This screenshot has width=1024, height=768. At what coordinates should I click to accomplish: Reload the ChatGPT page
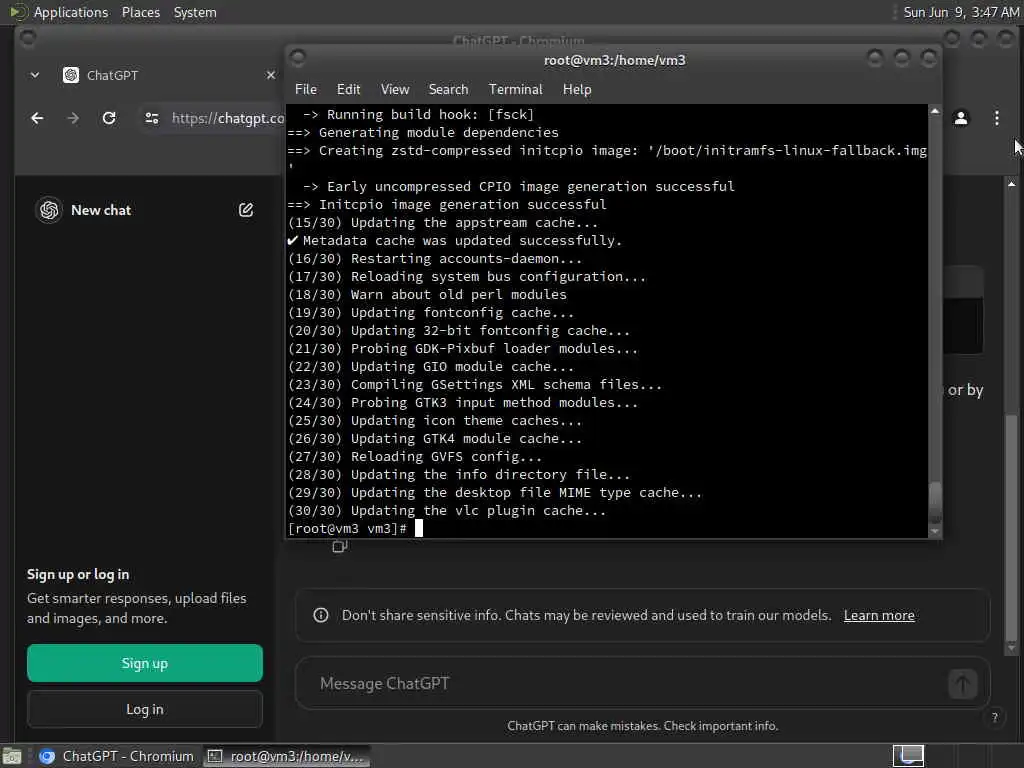pos(109,118)
